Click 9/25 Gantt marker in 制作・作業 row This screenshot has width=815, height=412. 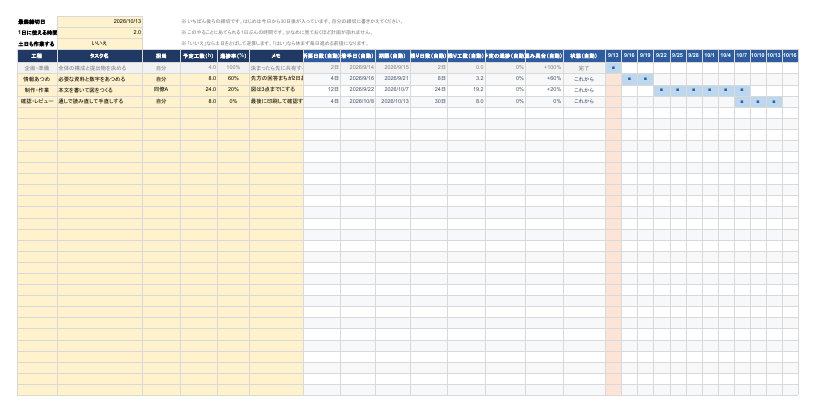click(x=678, y=90)
